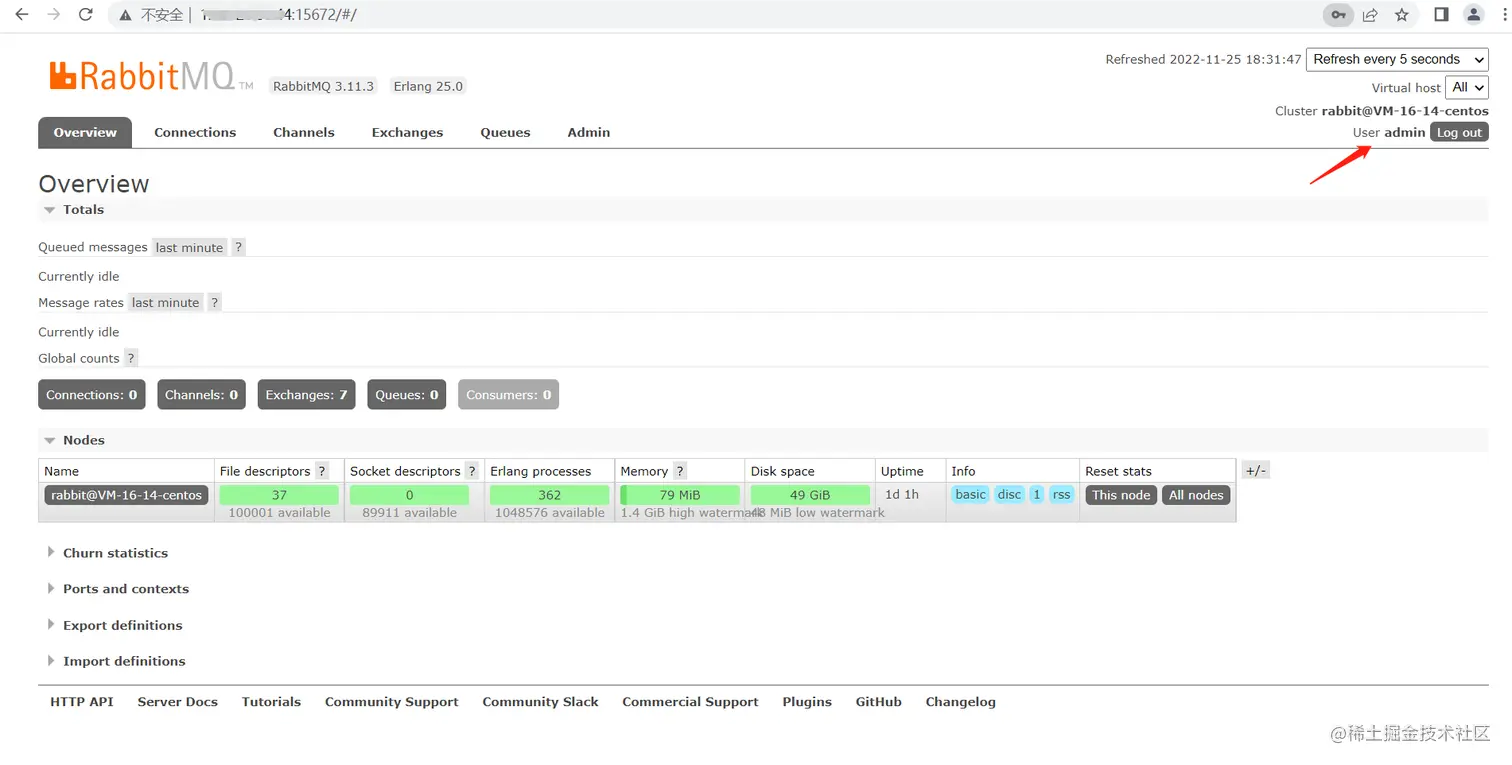This screenshot has width=1512, height=765.
Task: Open the Connections tab
Action: 195,132
